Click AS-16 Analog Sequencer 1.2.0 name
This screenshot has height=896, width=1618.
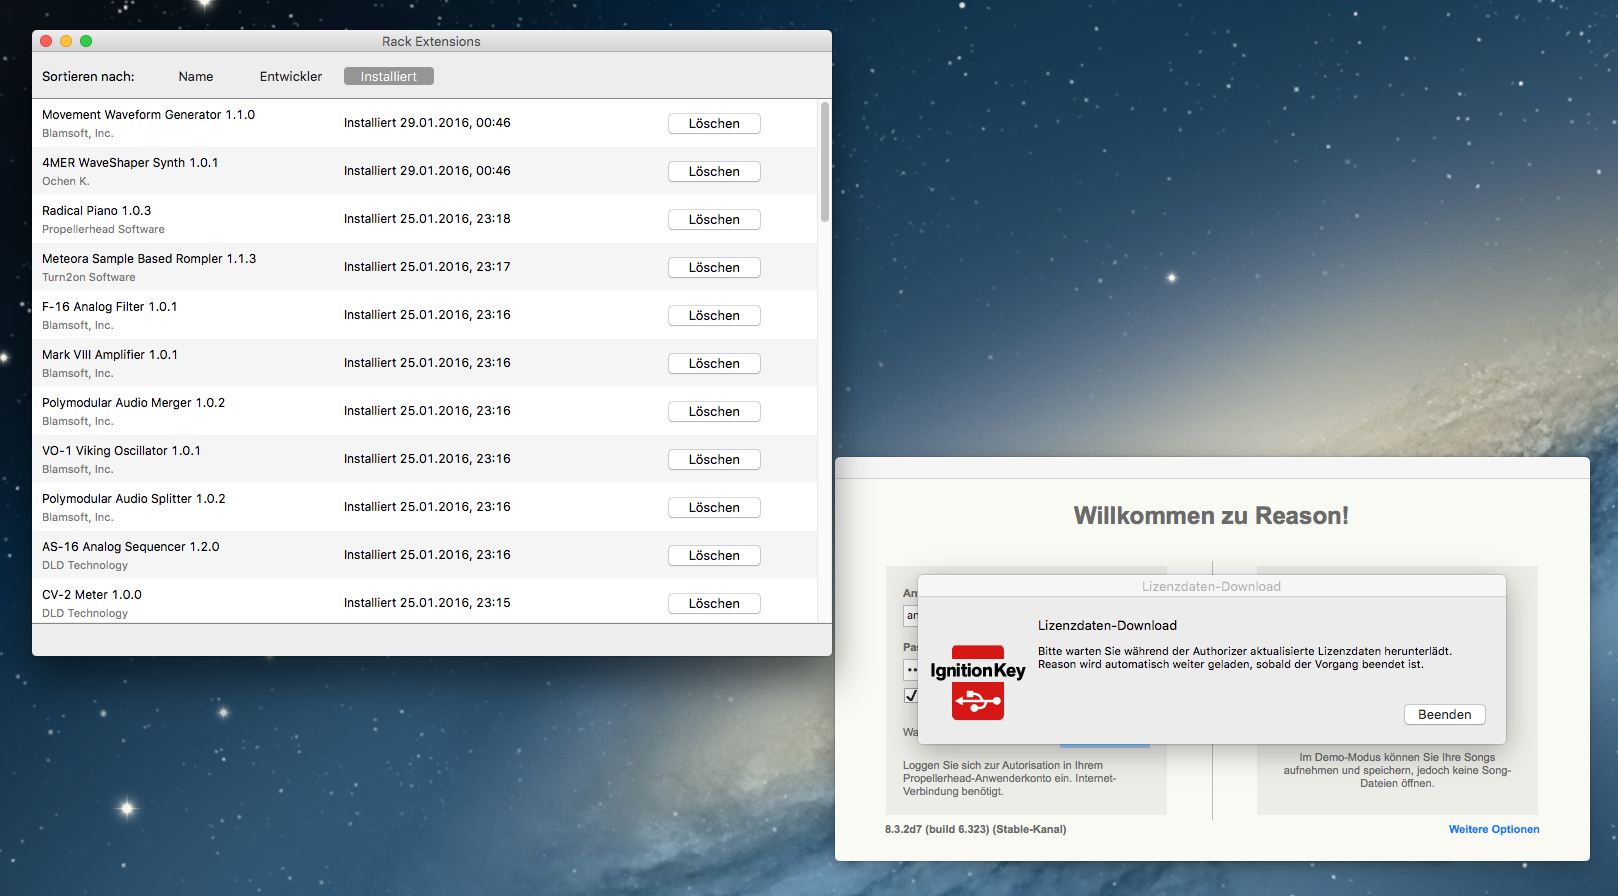pos(131,547)
